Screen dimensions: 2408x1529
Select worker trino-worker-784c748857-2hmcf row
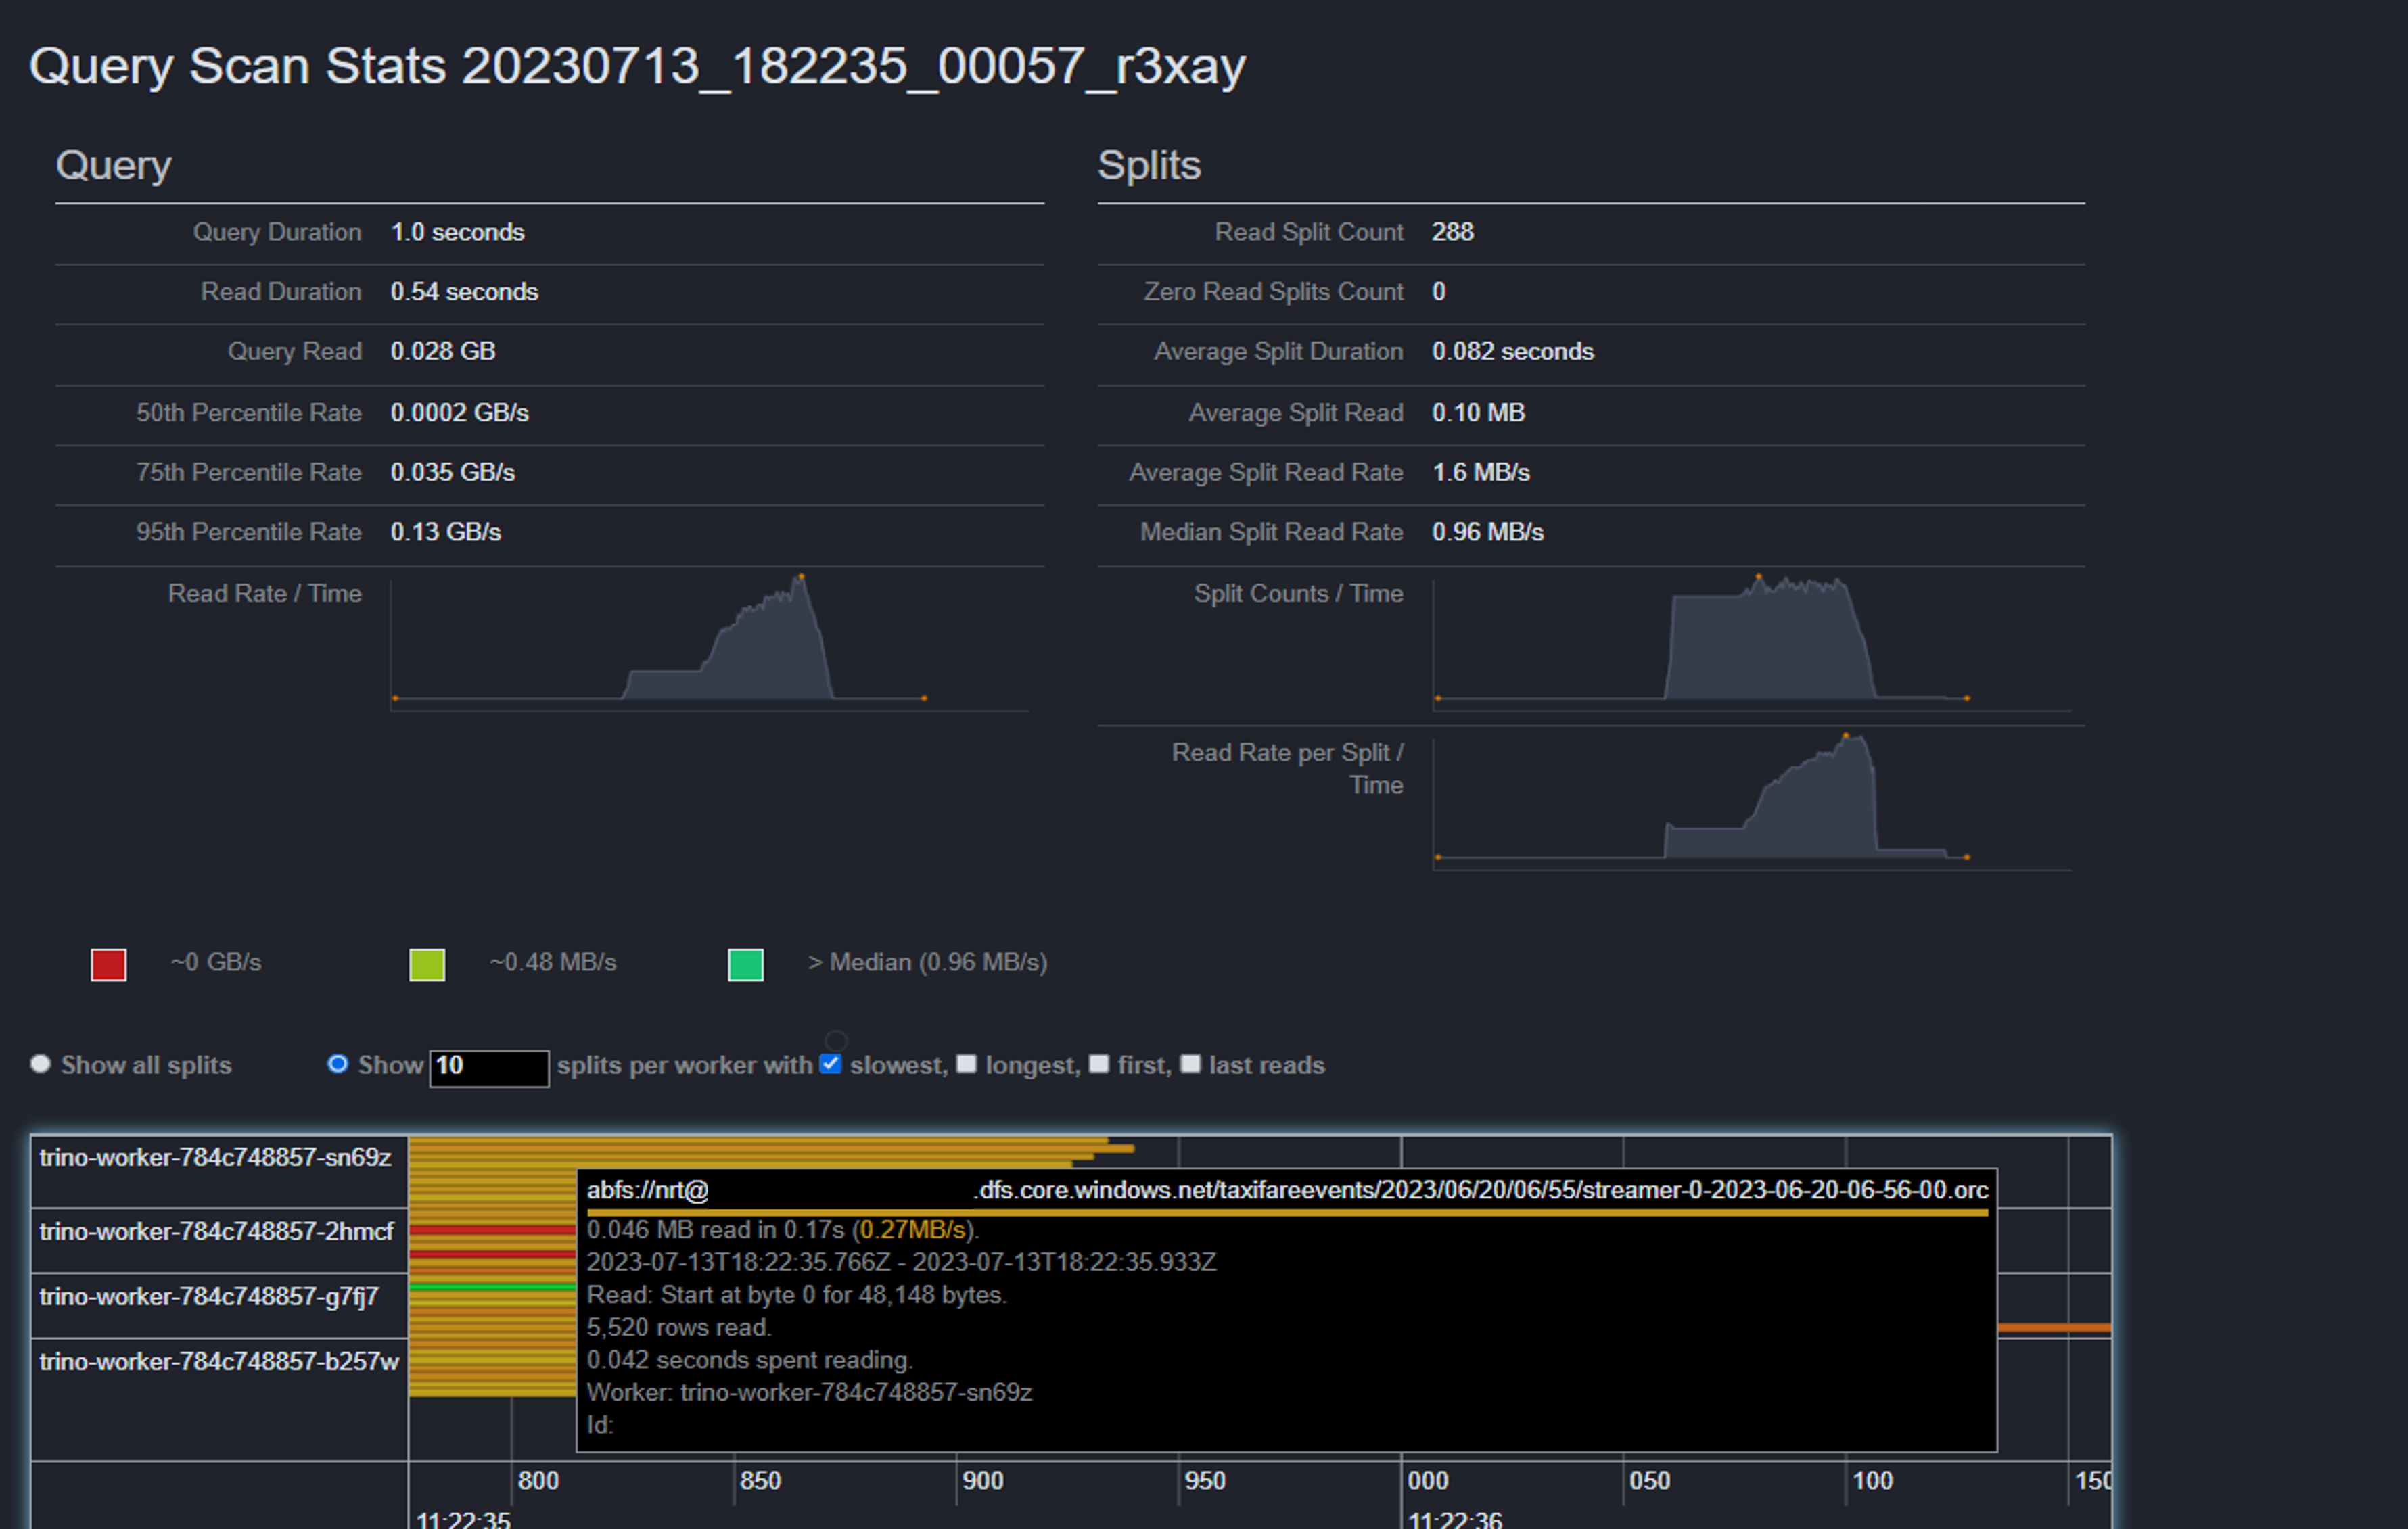pos(216,1231)
